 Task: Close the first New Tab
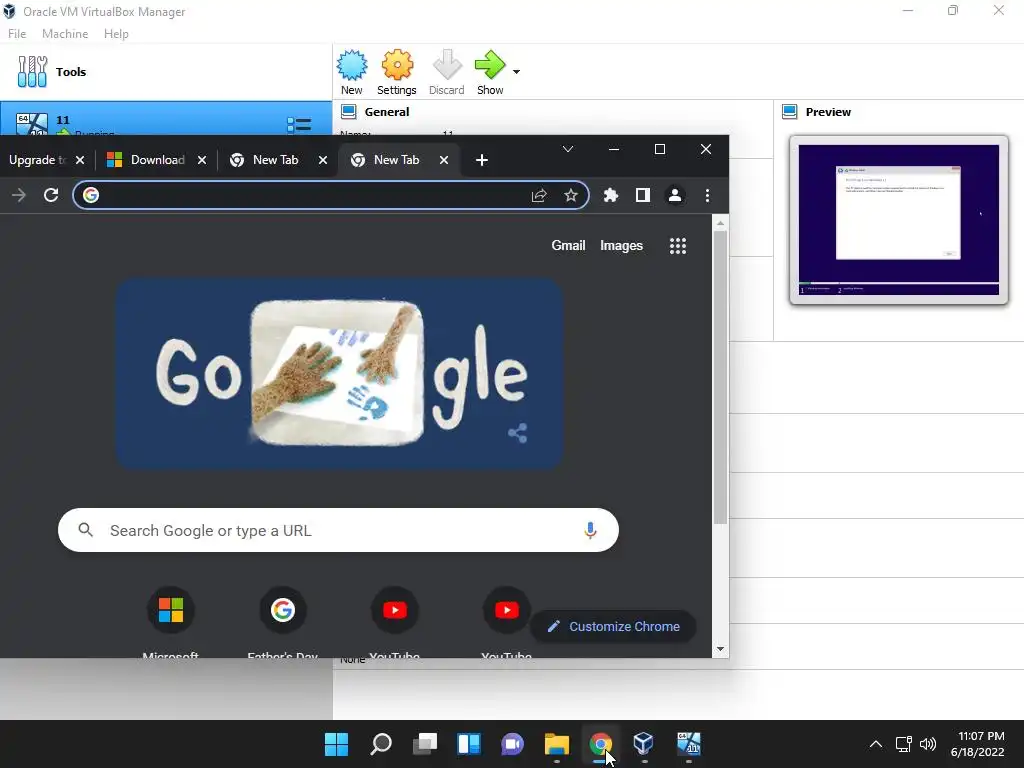pos(323,160)
